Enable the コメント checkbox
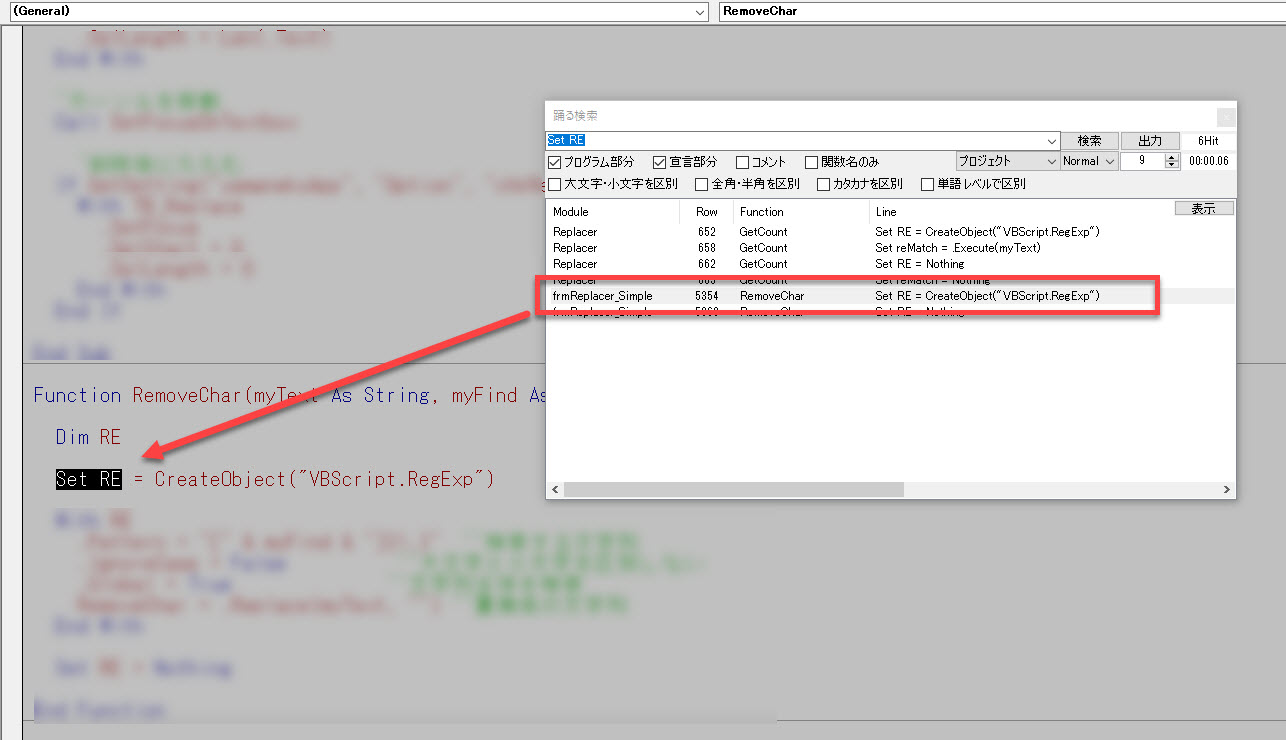 coord(743,162)
